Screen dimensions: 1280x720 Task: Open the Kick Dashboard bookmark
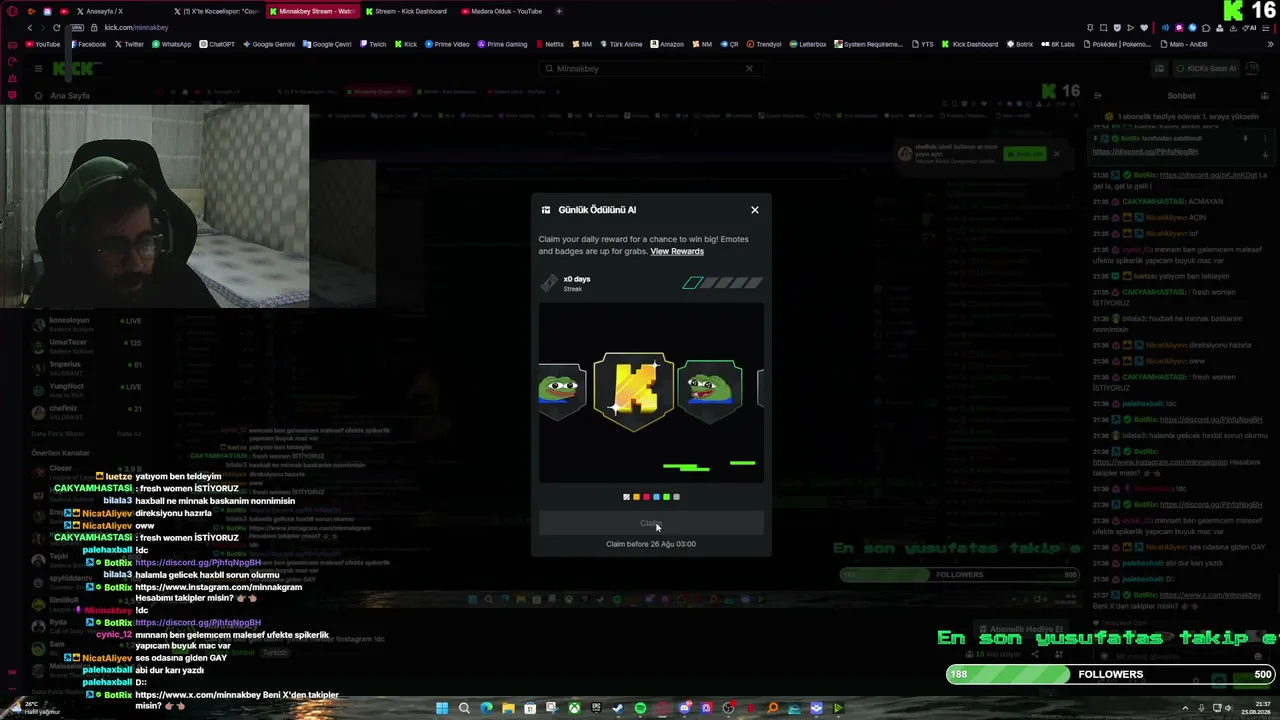(x=970, y=44)
